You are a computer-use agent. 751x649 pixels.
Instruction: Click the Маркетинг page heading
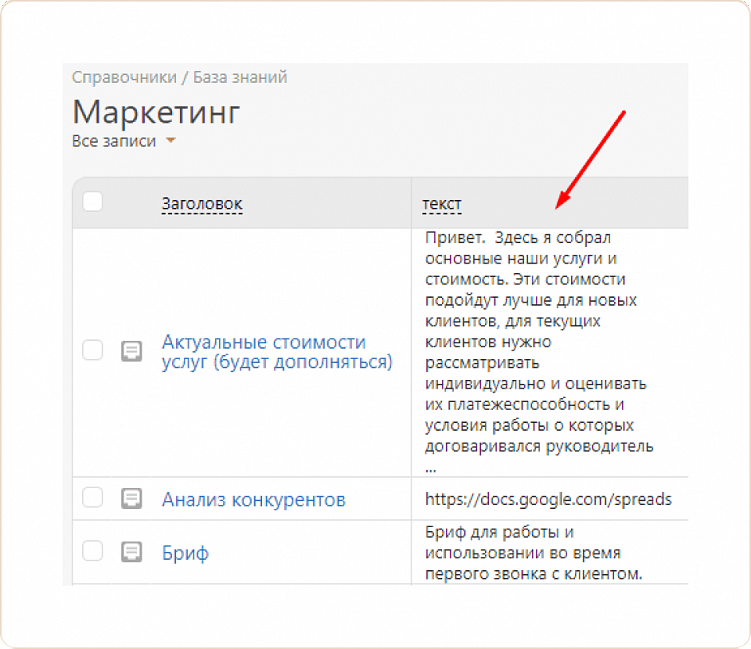tap(156, 110)
